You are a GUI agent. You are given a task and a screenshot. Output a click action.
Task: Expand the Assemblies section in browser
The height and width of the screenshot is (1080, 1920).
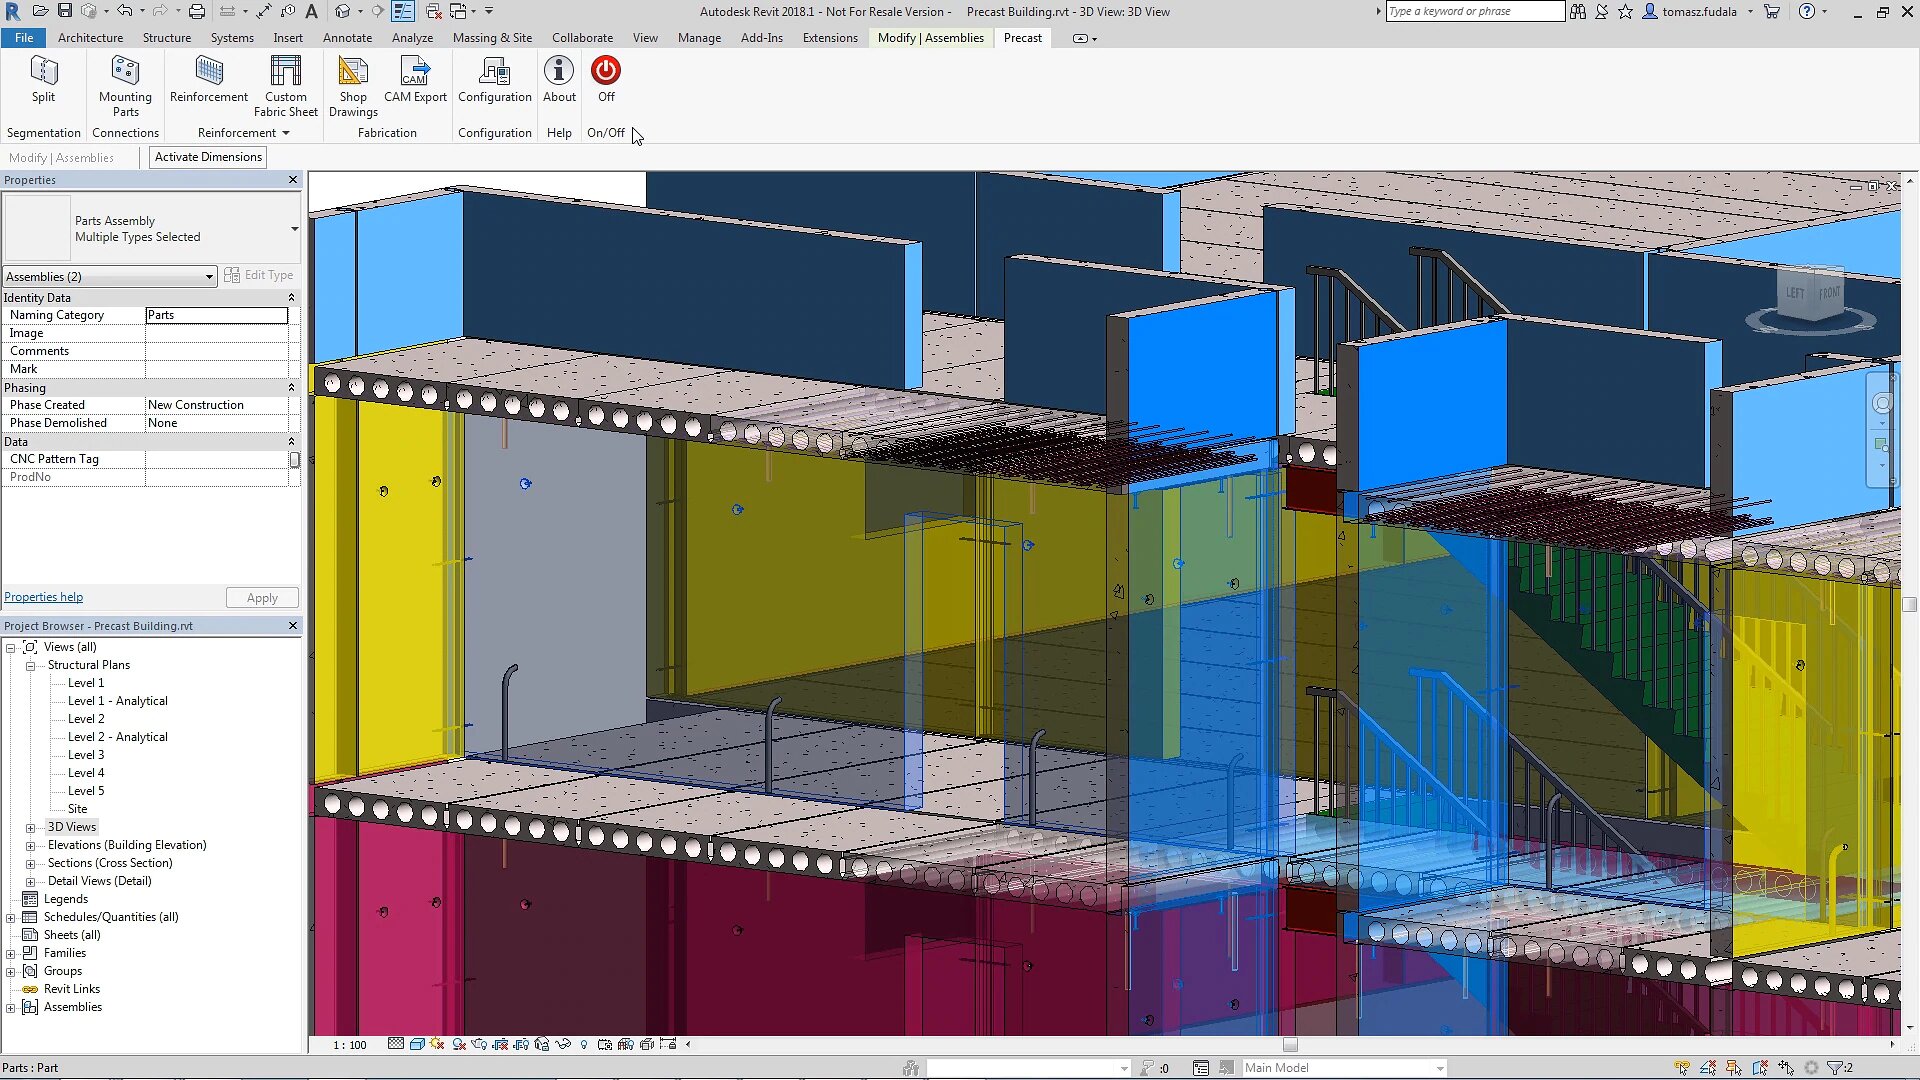pyautogui.click(x=11, y=1006)
